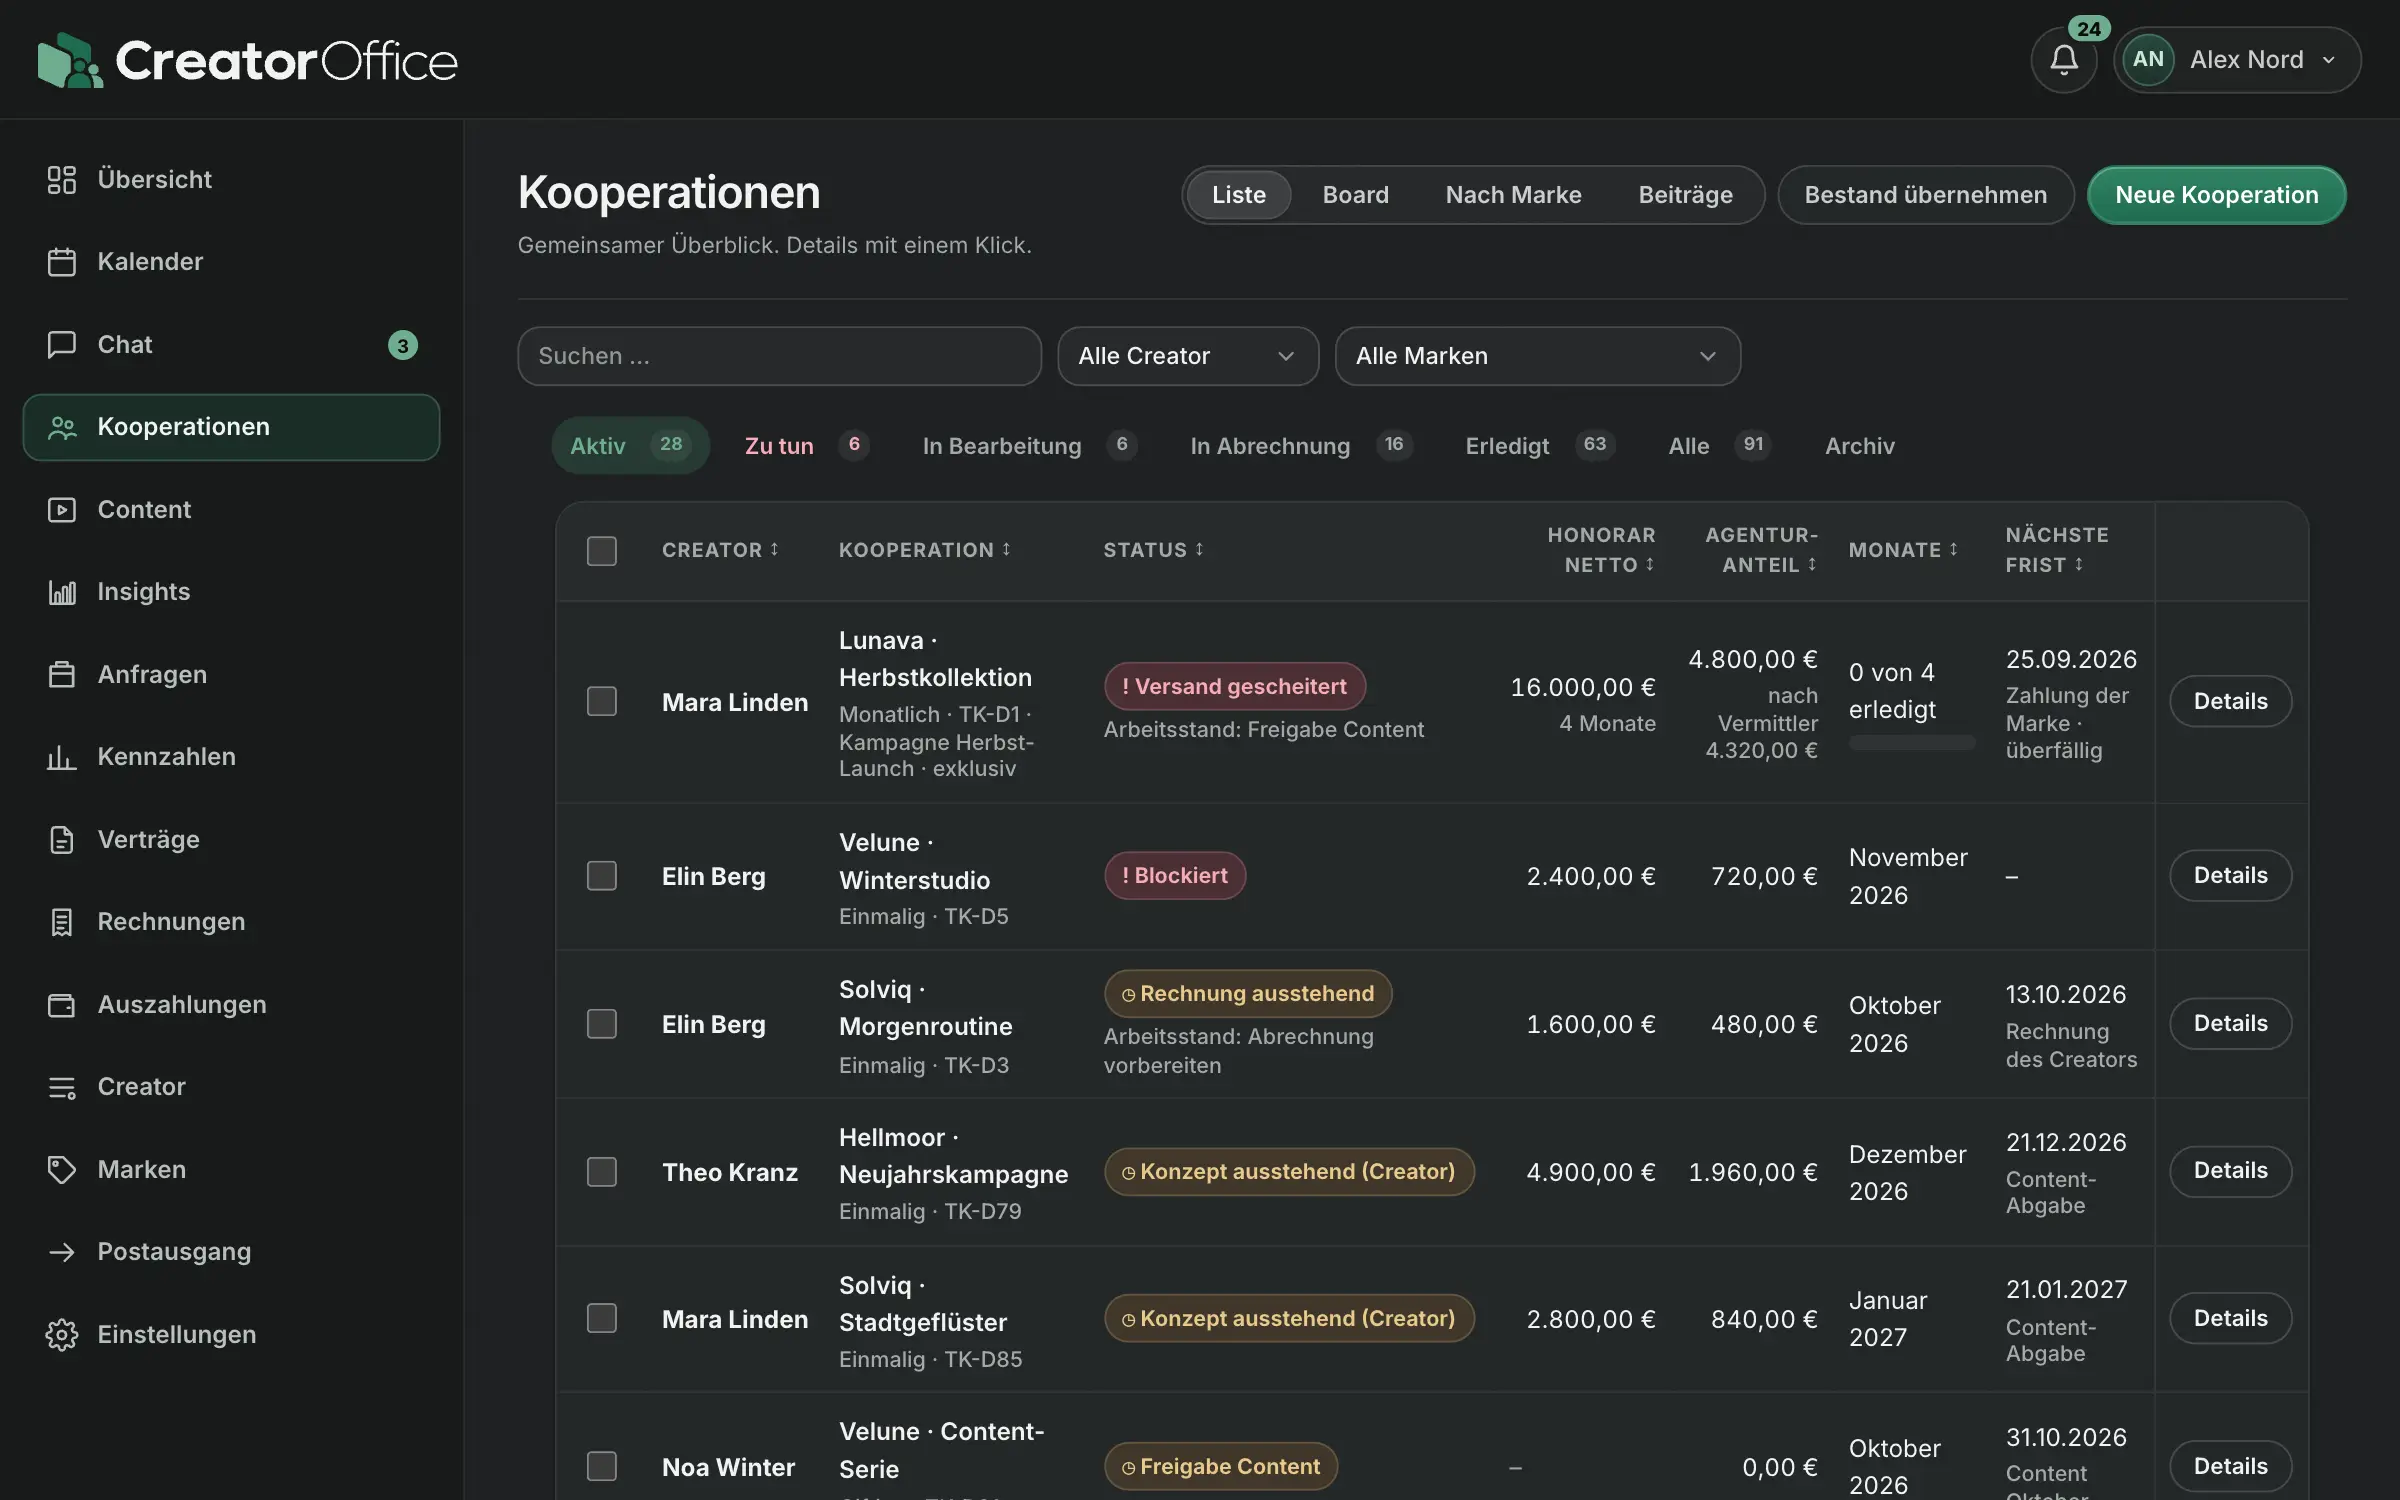Click the Kalender calendar icon
The image size is (2400, 1500).
point(62,262)
